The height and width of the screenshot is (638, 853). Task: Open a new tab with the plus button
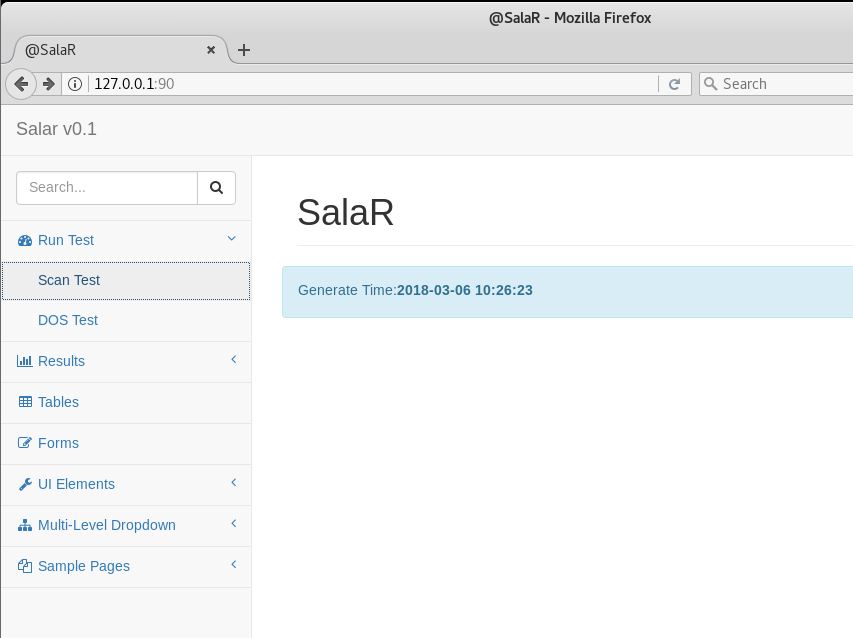pyautogui.click(x=244, y=50)
